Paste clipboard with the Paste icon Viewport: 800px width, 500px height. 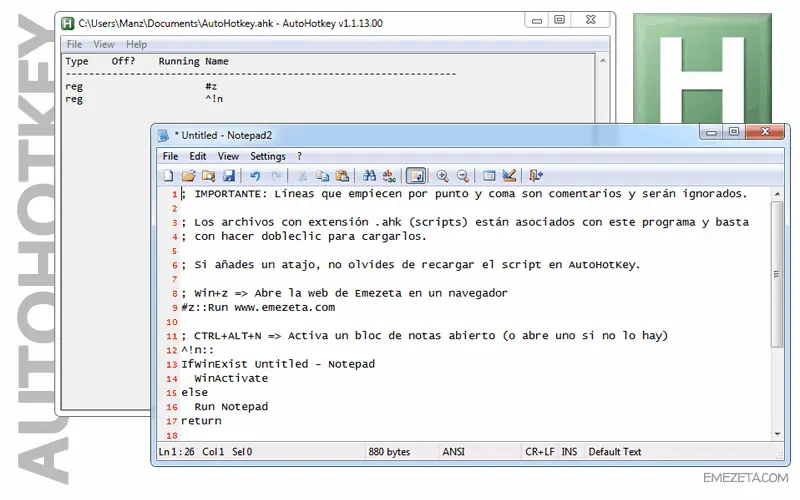tap(342, 176)
